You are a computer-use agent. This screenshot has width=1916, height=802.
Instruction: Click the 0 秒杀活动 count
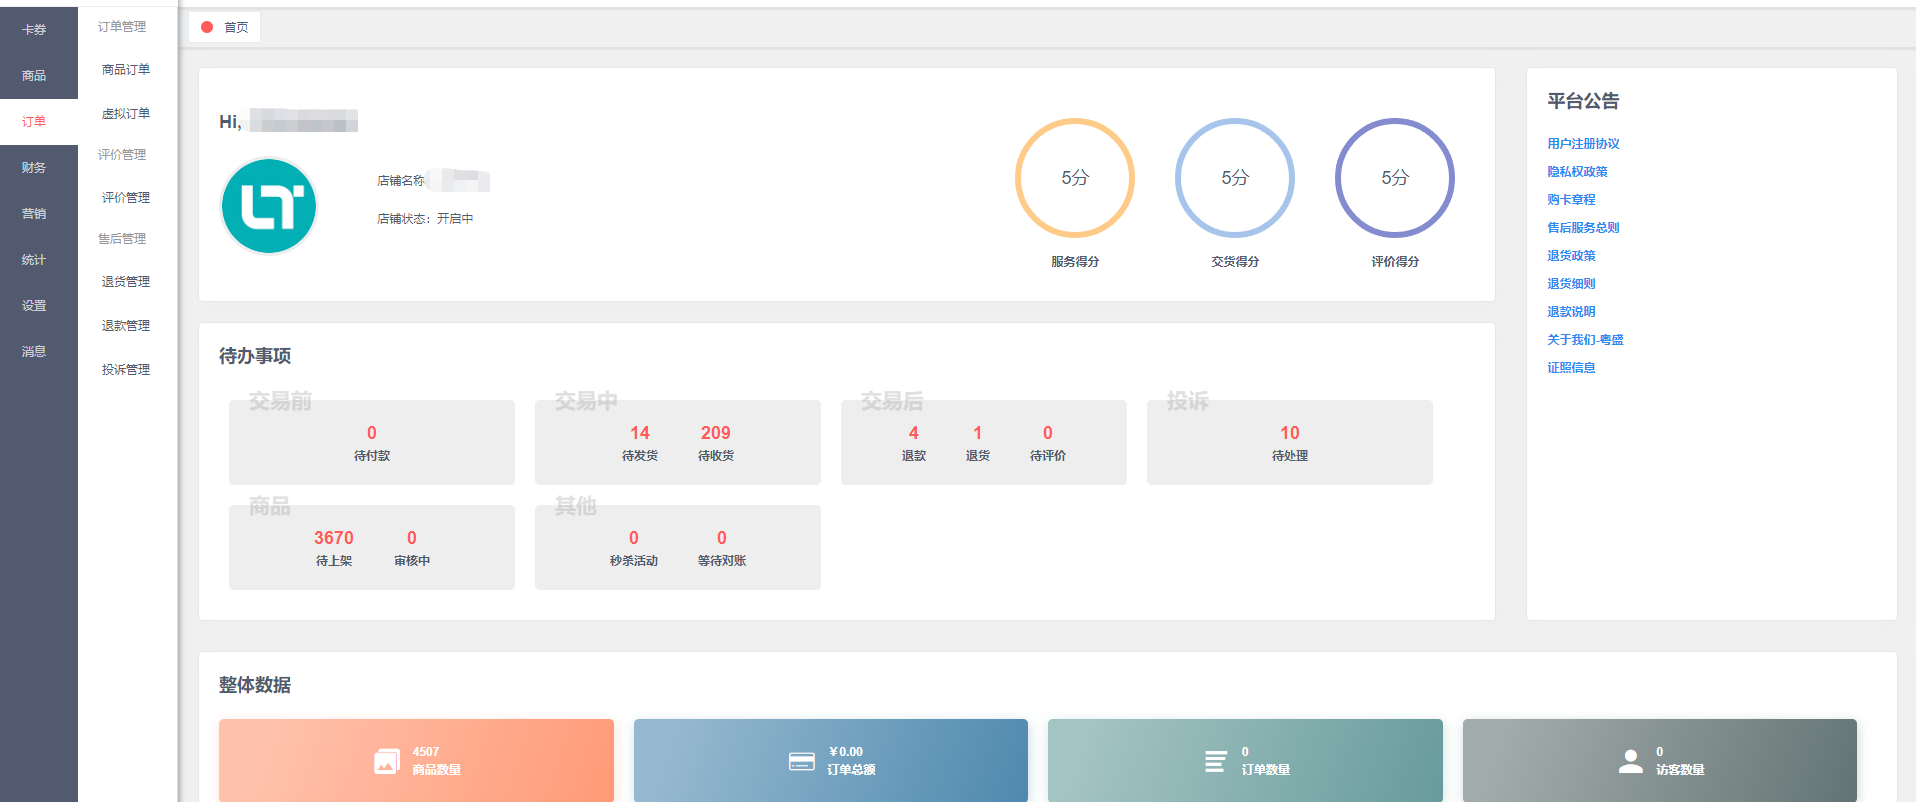pyautogui.click(x=634, y=538)
